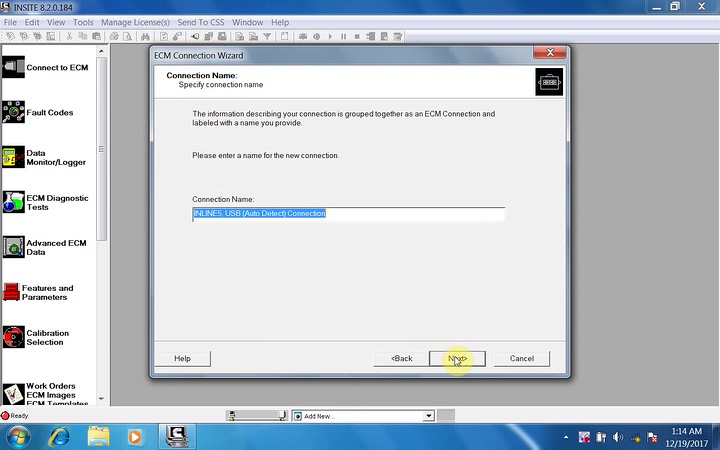Click the Paste clipboard toolbar icon
The width and height of the screenshot is (720, 450).
[x=96, y=36]
